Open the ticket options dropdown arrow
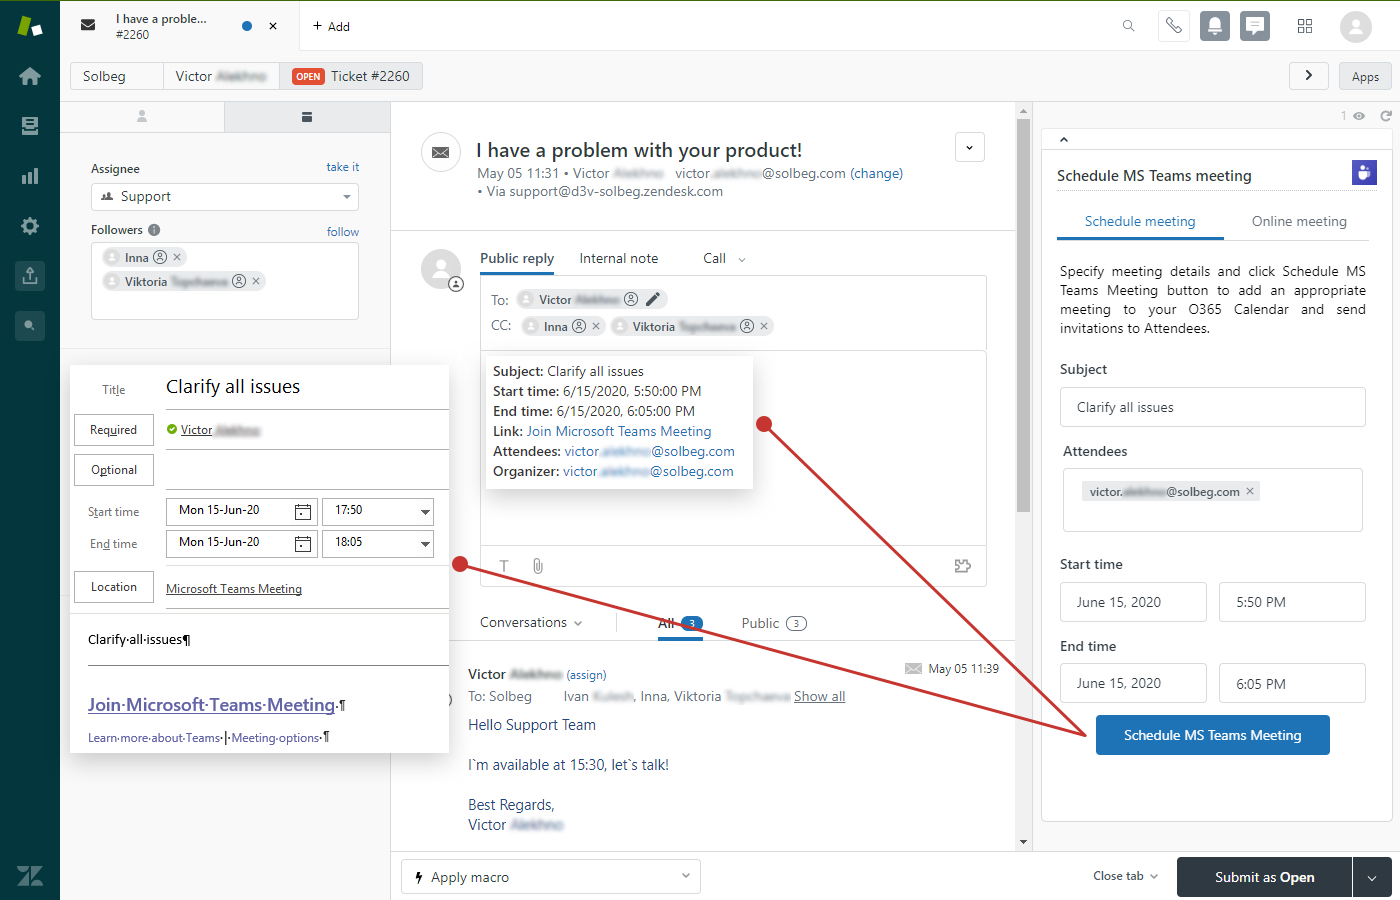Viewport: 1400px width, 900px height. click(x=970, y=147)
